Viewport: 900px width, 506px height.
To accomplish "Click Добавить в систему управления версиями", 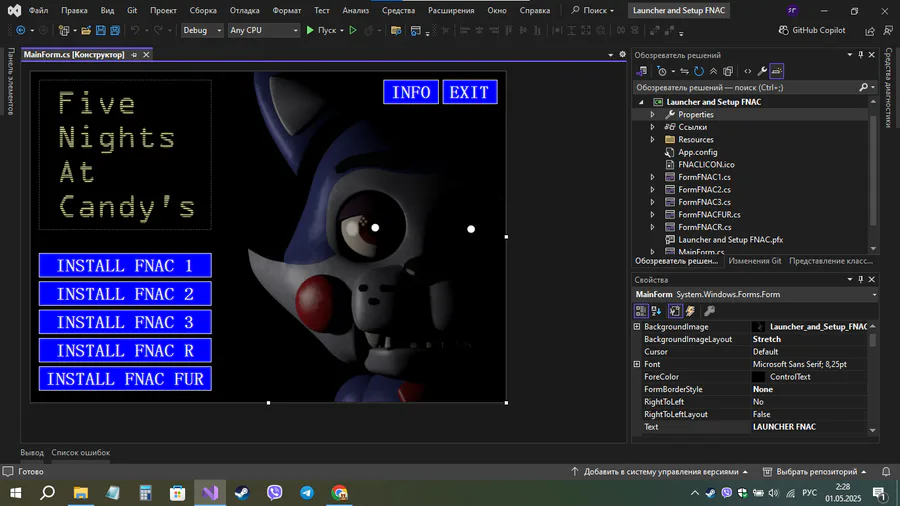I will pyautogui.click(x=660, y=472).
